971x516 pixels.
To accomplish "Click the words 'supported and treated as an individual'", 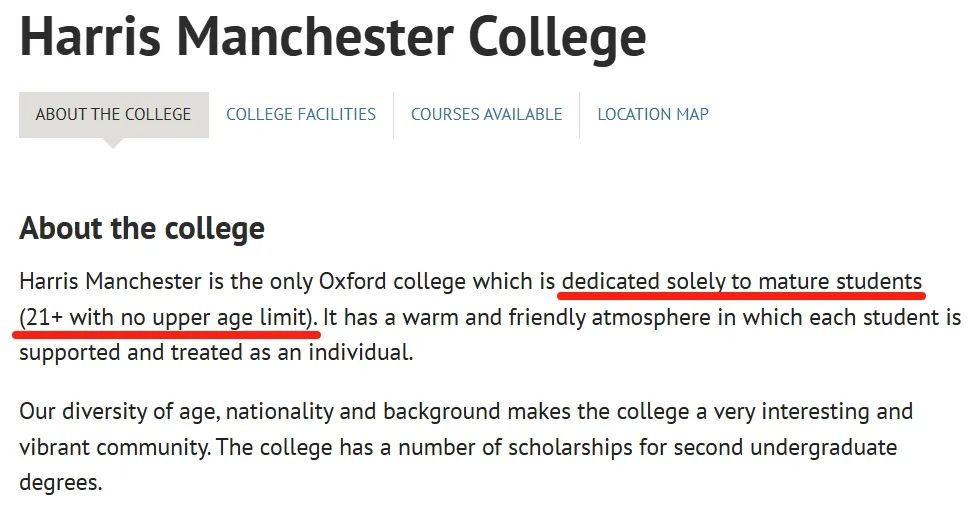I will (x=215, y=352).
